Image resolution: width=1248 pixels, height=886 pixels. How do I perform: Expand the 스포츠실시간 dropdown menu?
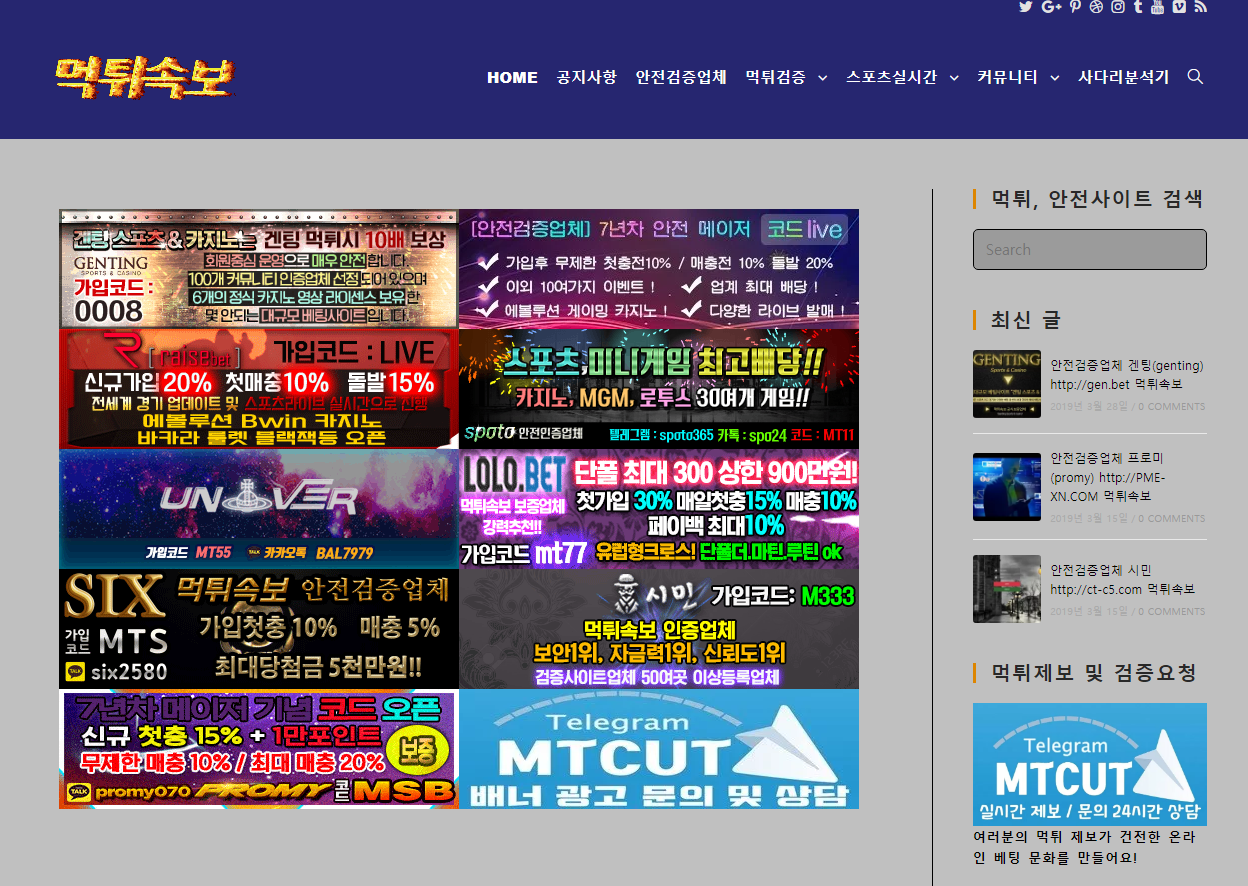(902, 77)
